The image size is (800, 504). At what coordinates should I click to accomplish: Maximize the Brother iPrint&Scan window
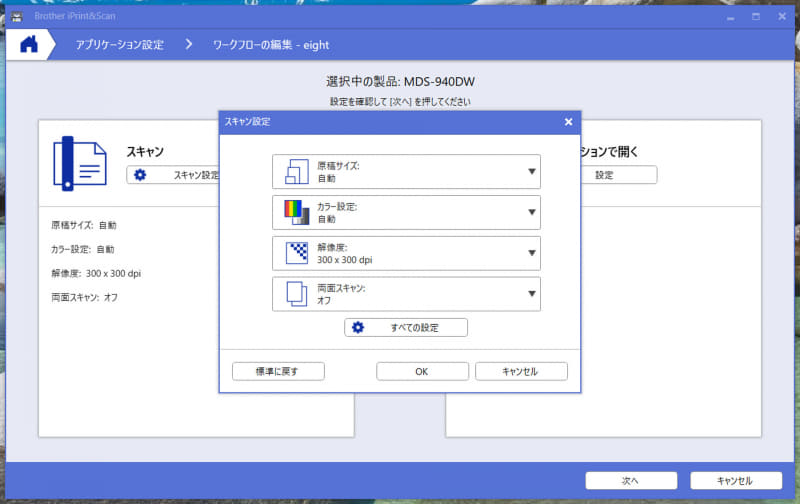click(756, 17)
